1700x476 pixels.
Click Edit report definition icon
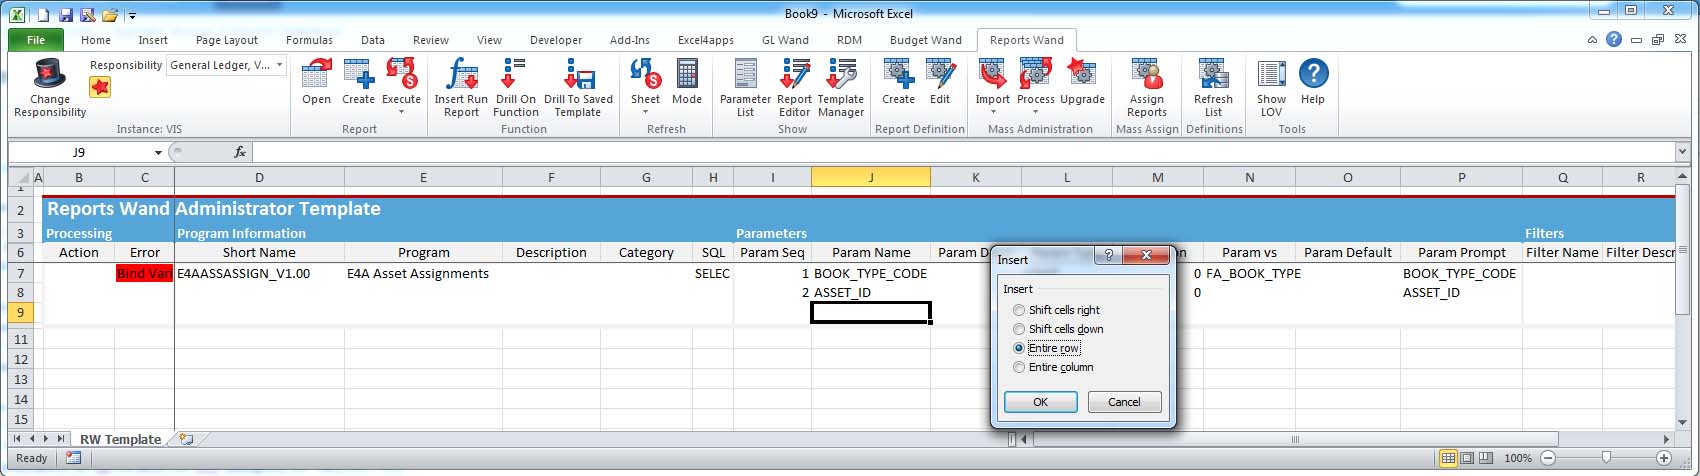tap(940, 73)
